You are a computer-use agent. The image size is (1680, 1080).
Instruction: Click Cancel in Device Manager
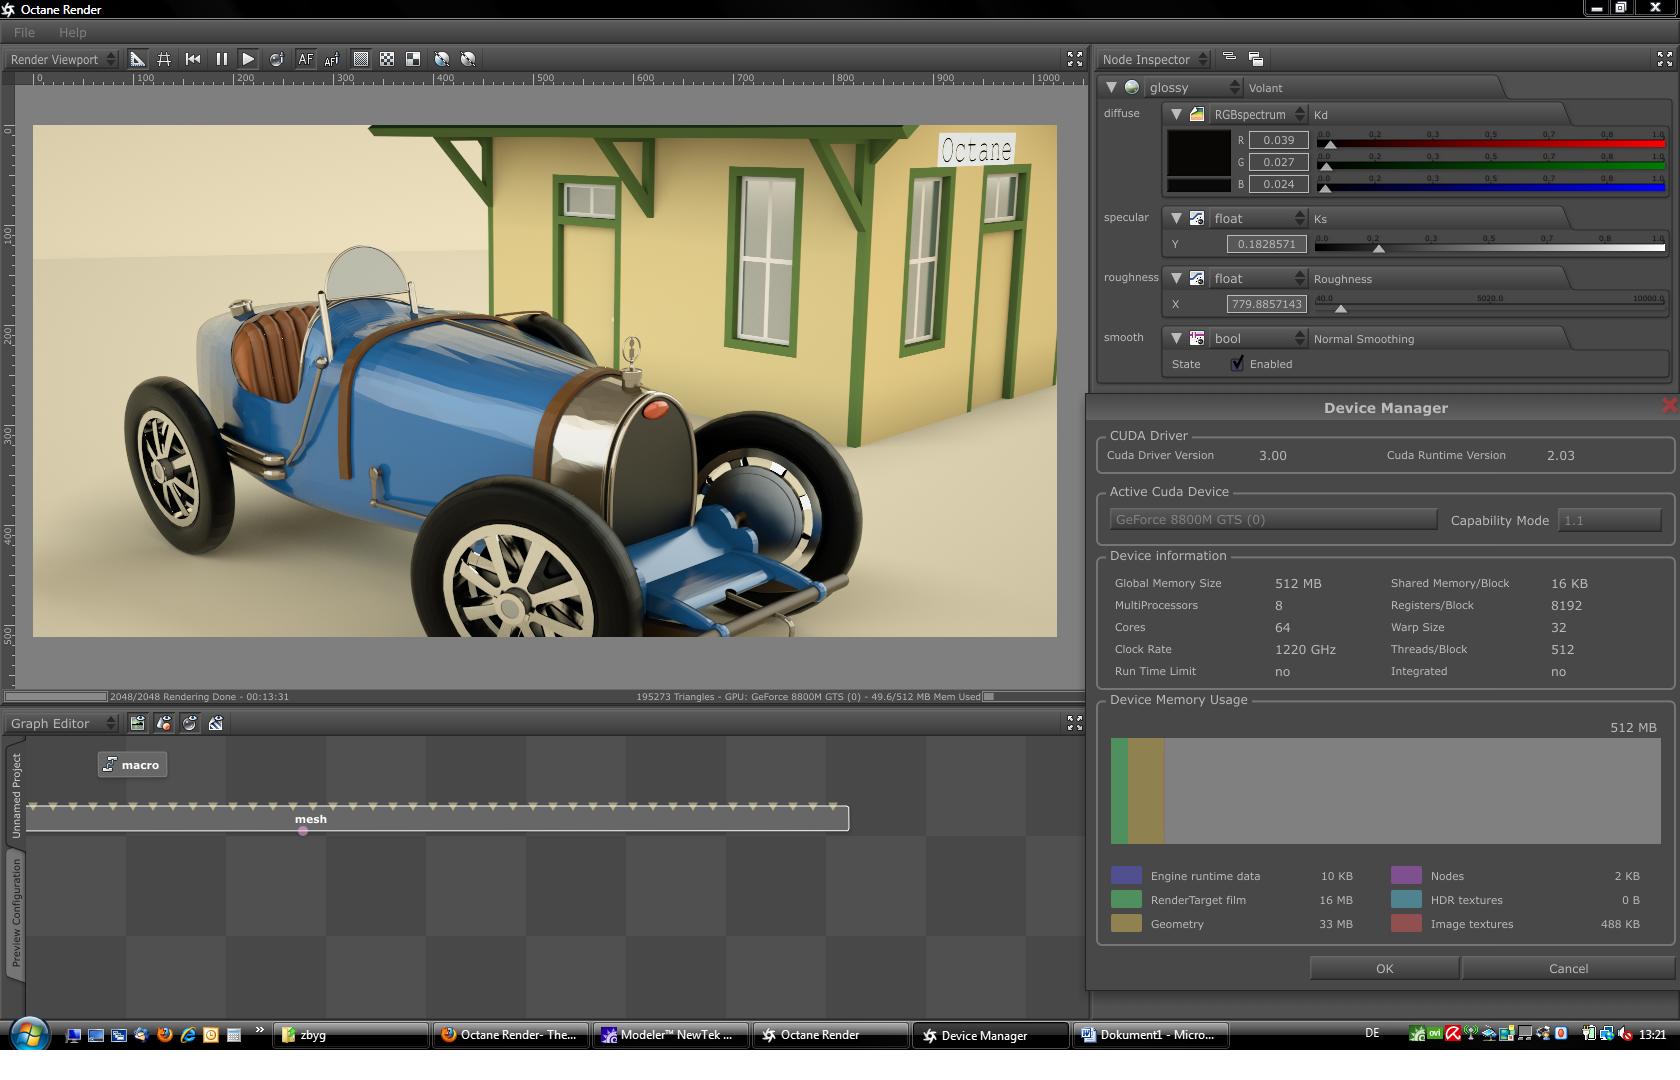coord(1567,968)
